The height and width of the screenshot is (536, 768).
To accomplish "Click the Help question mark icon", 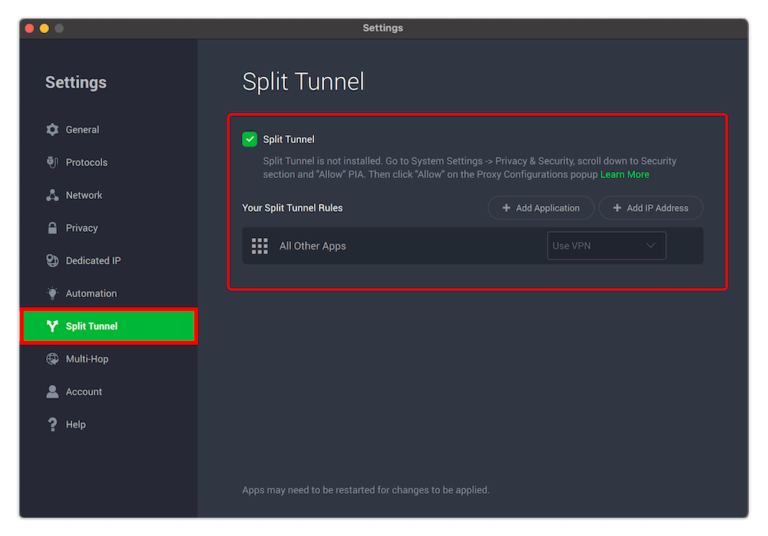I will tap(52, 424).
